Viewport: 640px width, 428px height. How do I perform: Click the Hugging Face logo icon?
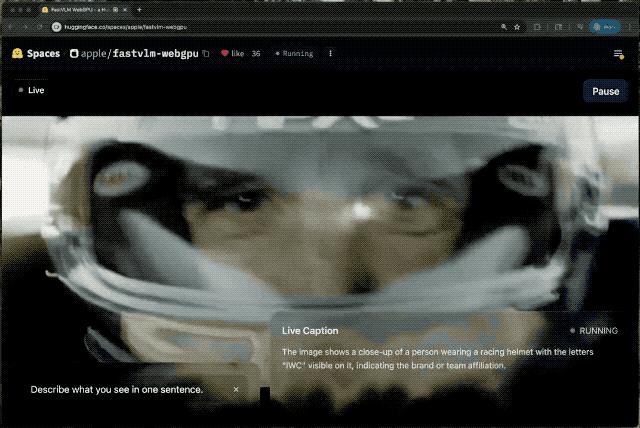(x=17, y=53)
